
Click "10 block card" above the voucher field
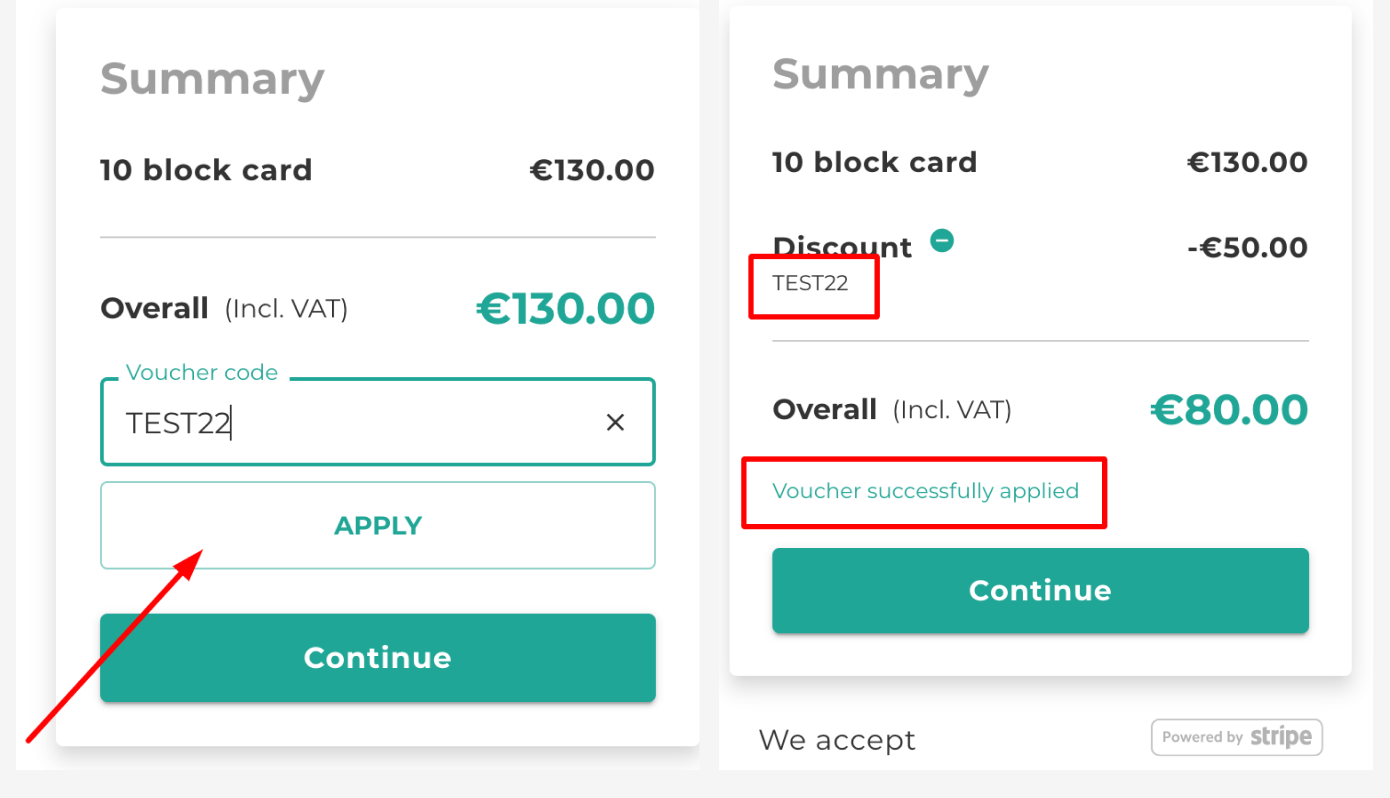pyautogui.click(x=206, y=170)
